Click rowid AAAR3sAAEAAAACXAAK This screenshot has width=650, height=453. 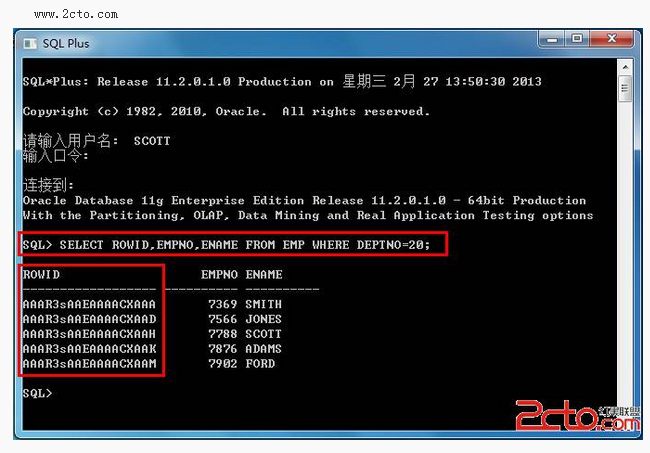coord(90,349)
